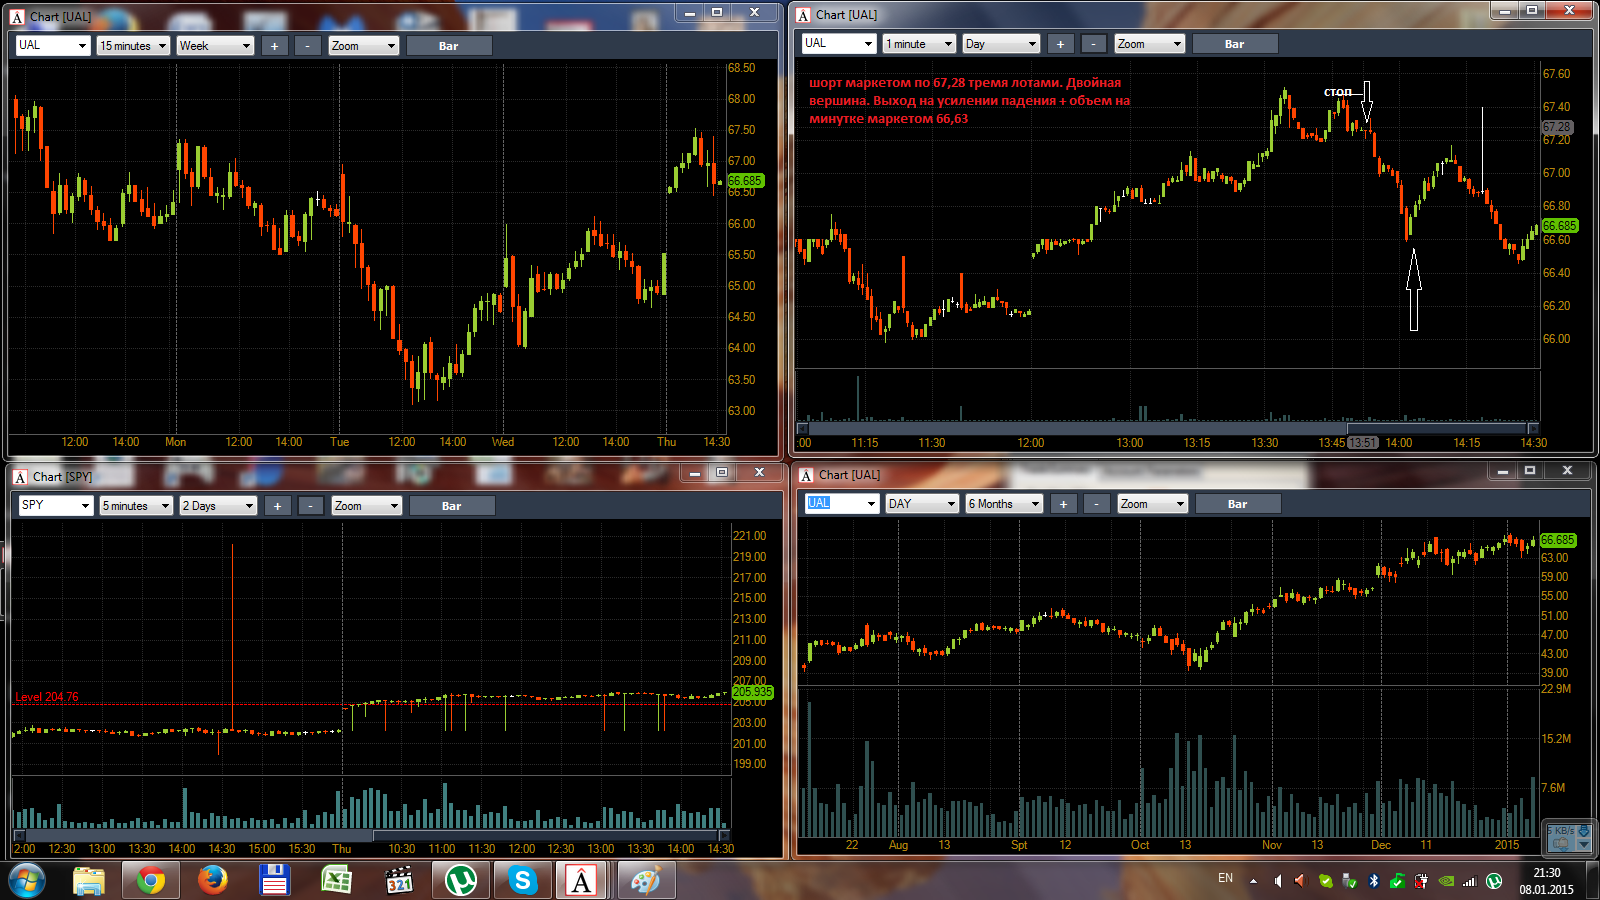Click the power plug battery tray icon
Viewport: 1600px width, 900px height.
click(1421, 881)
